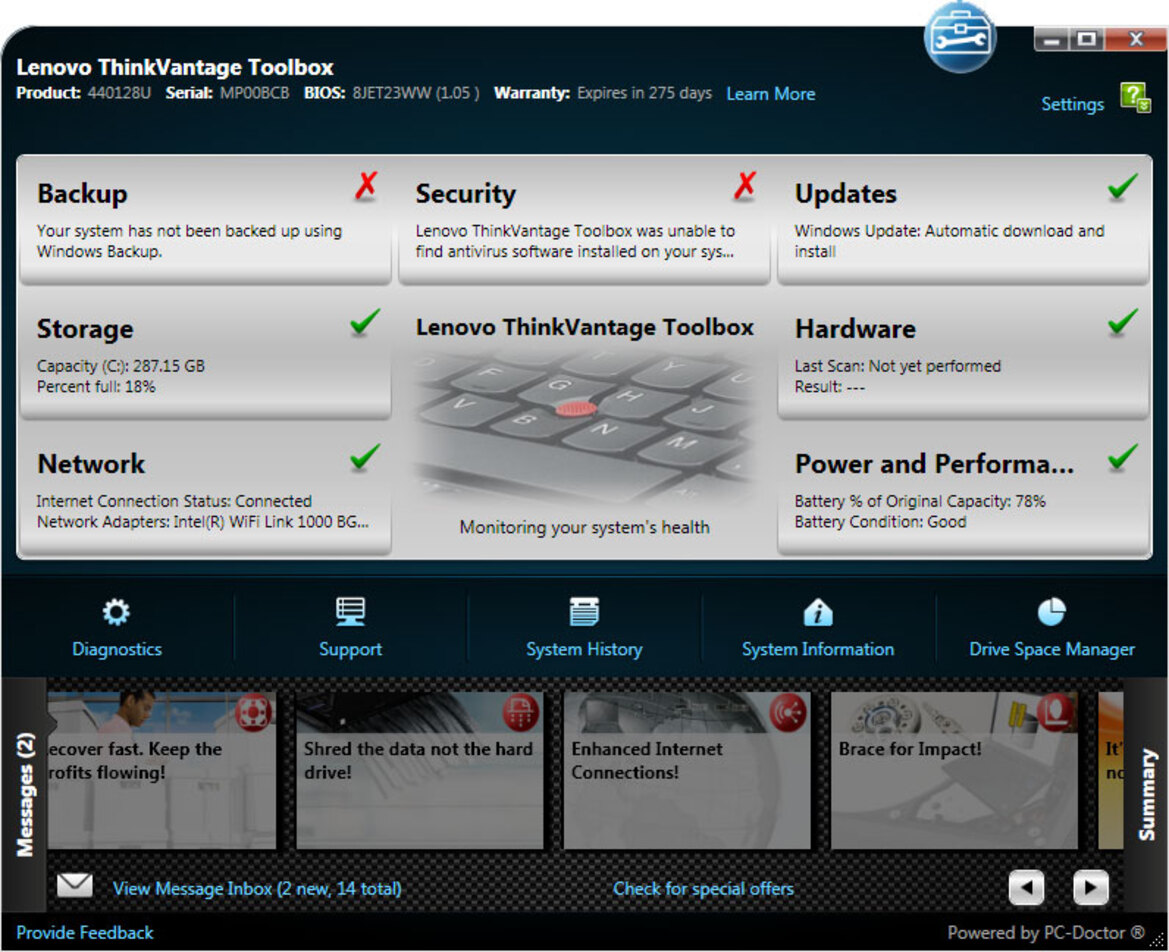Open the System History section label

tap(584, 649)
